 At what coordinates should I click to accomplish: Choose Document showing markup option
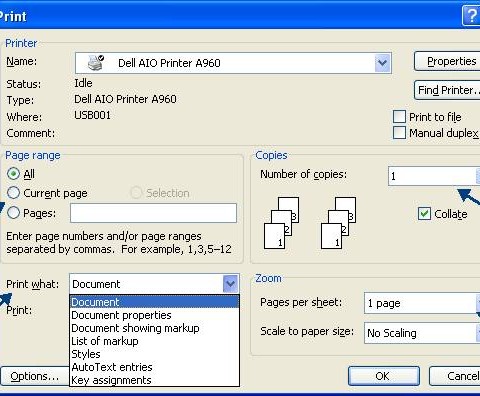pyautogui.click(x=154, y=328)
